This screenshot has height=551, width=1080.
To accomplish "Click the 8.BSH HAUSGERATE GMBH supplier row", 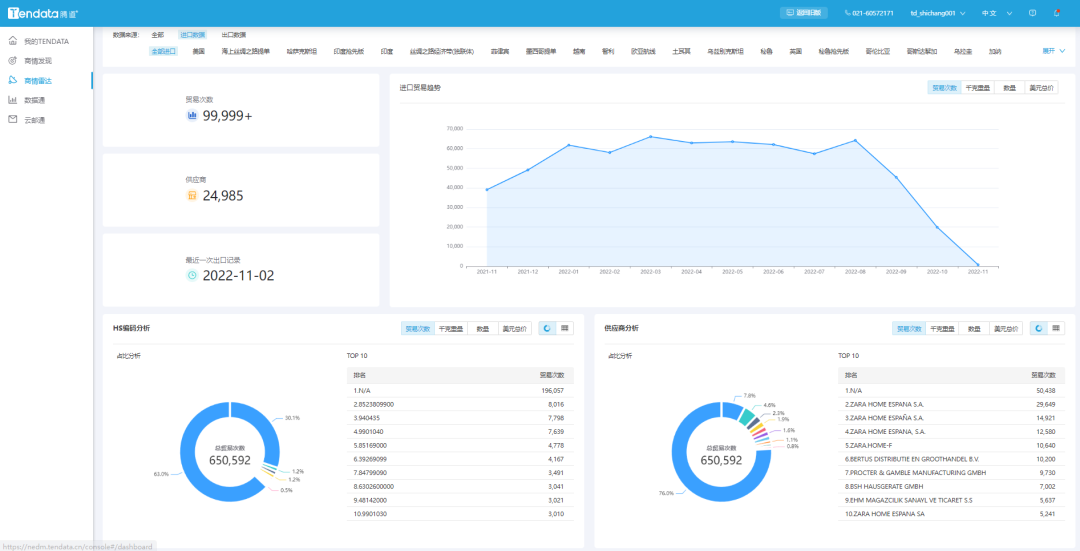I will [952, 486].
